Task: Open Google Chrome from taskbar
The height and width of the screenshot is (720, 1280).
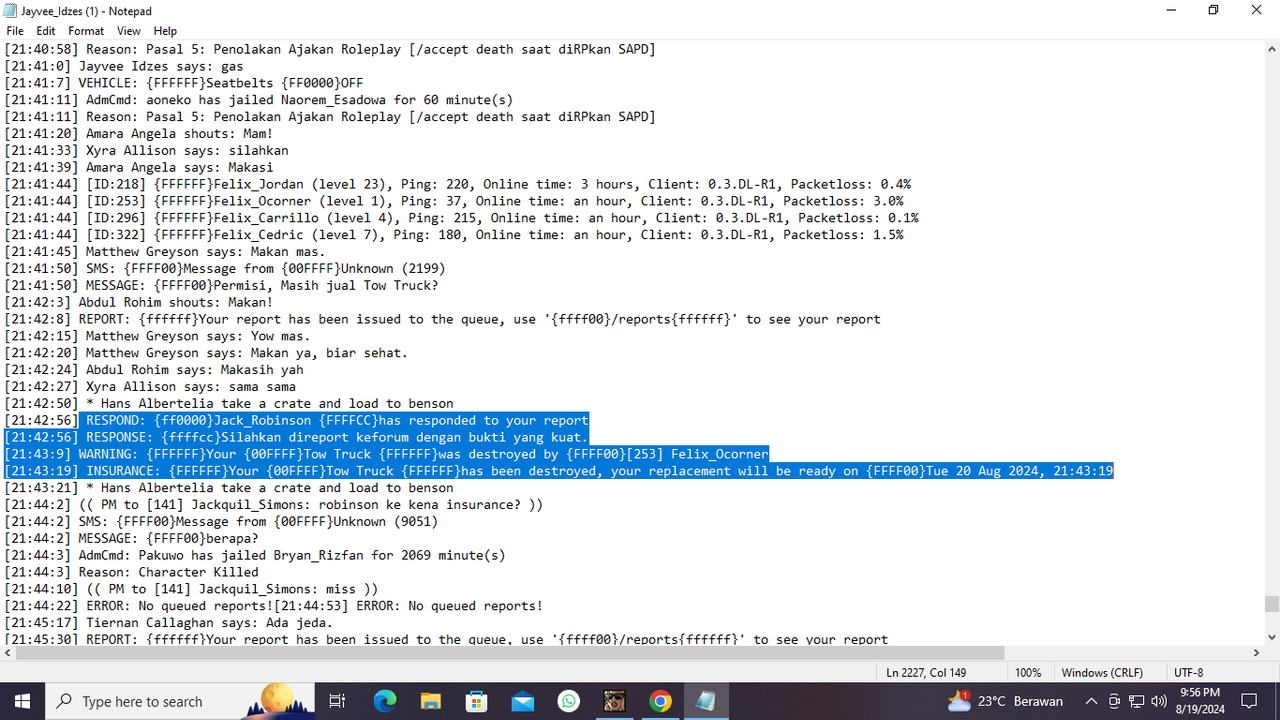Action: point(660,701)
